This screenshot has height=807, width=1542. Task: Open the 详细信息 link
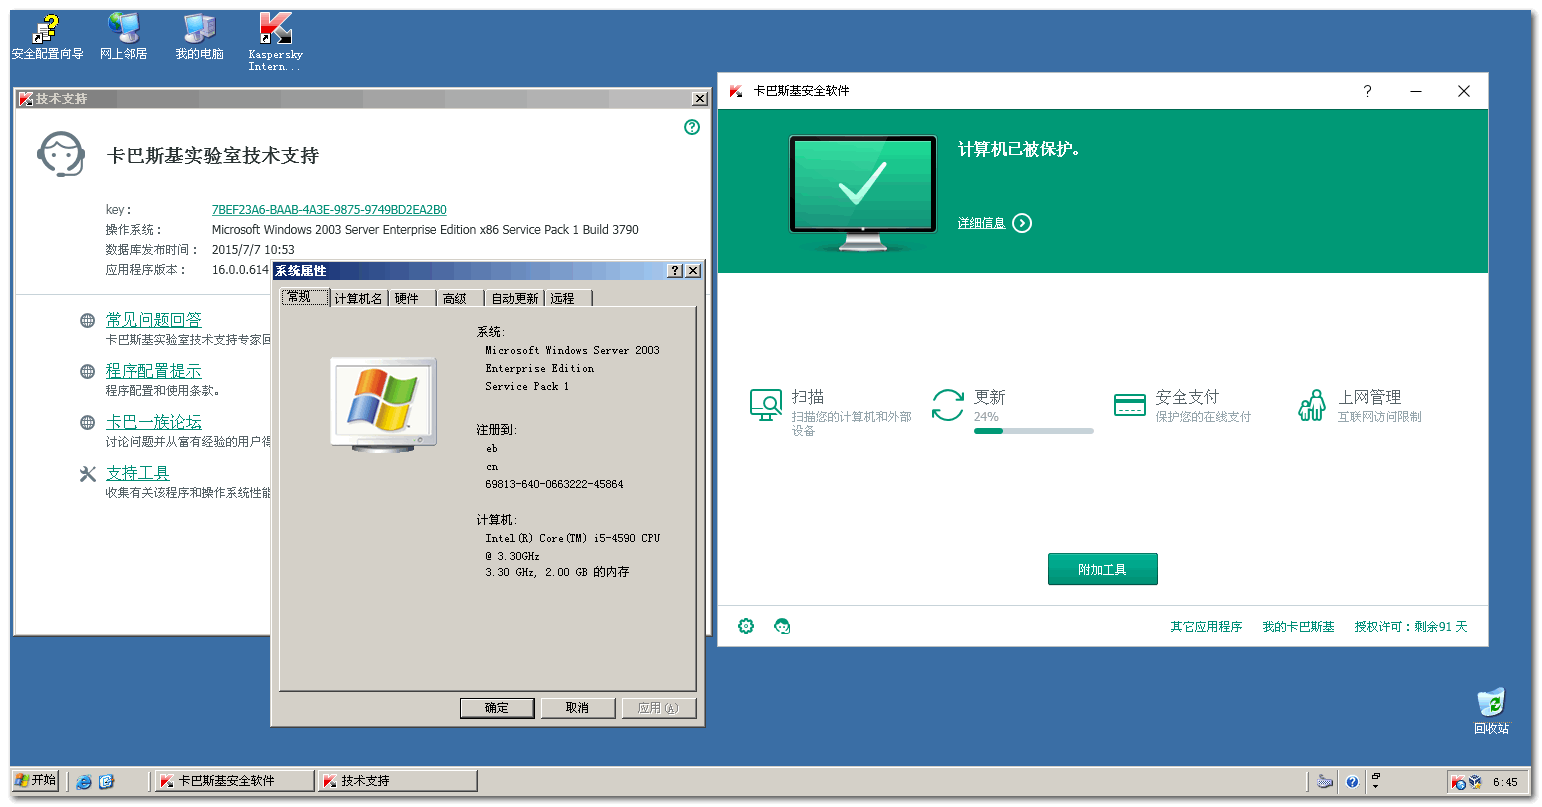coord(981,223)
